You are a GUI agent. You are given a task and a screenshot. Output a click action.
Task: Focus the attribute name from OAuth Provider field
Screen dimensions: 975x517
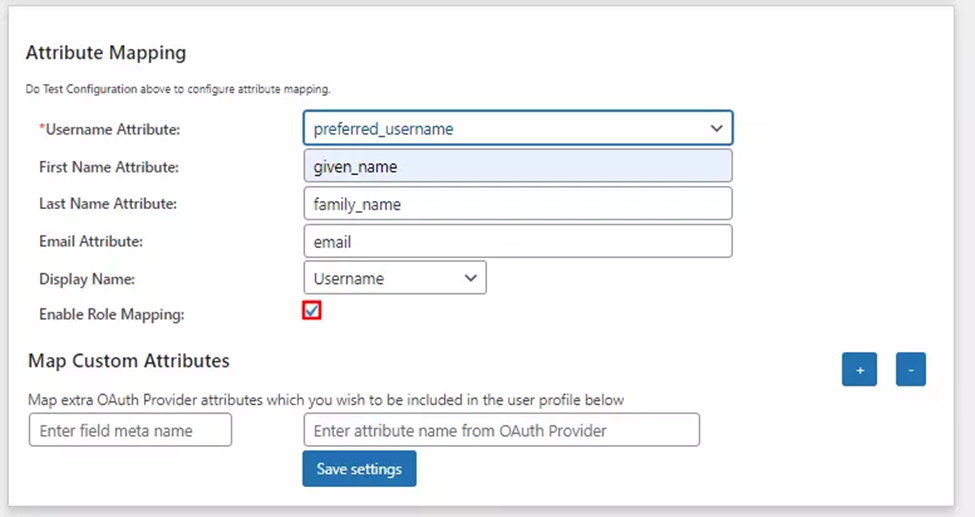tap(501, 430)
